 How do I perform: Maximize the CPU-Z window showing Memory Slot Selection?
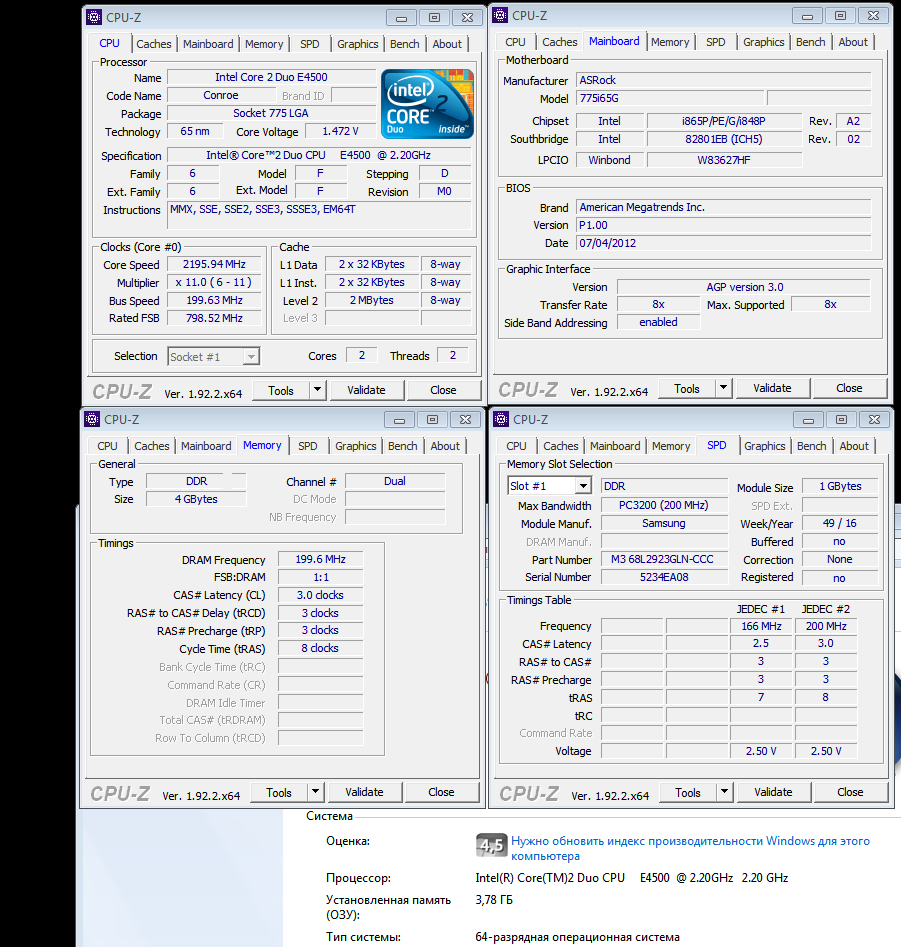point(841,420)
